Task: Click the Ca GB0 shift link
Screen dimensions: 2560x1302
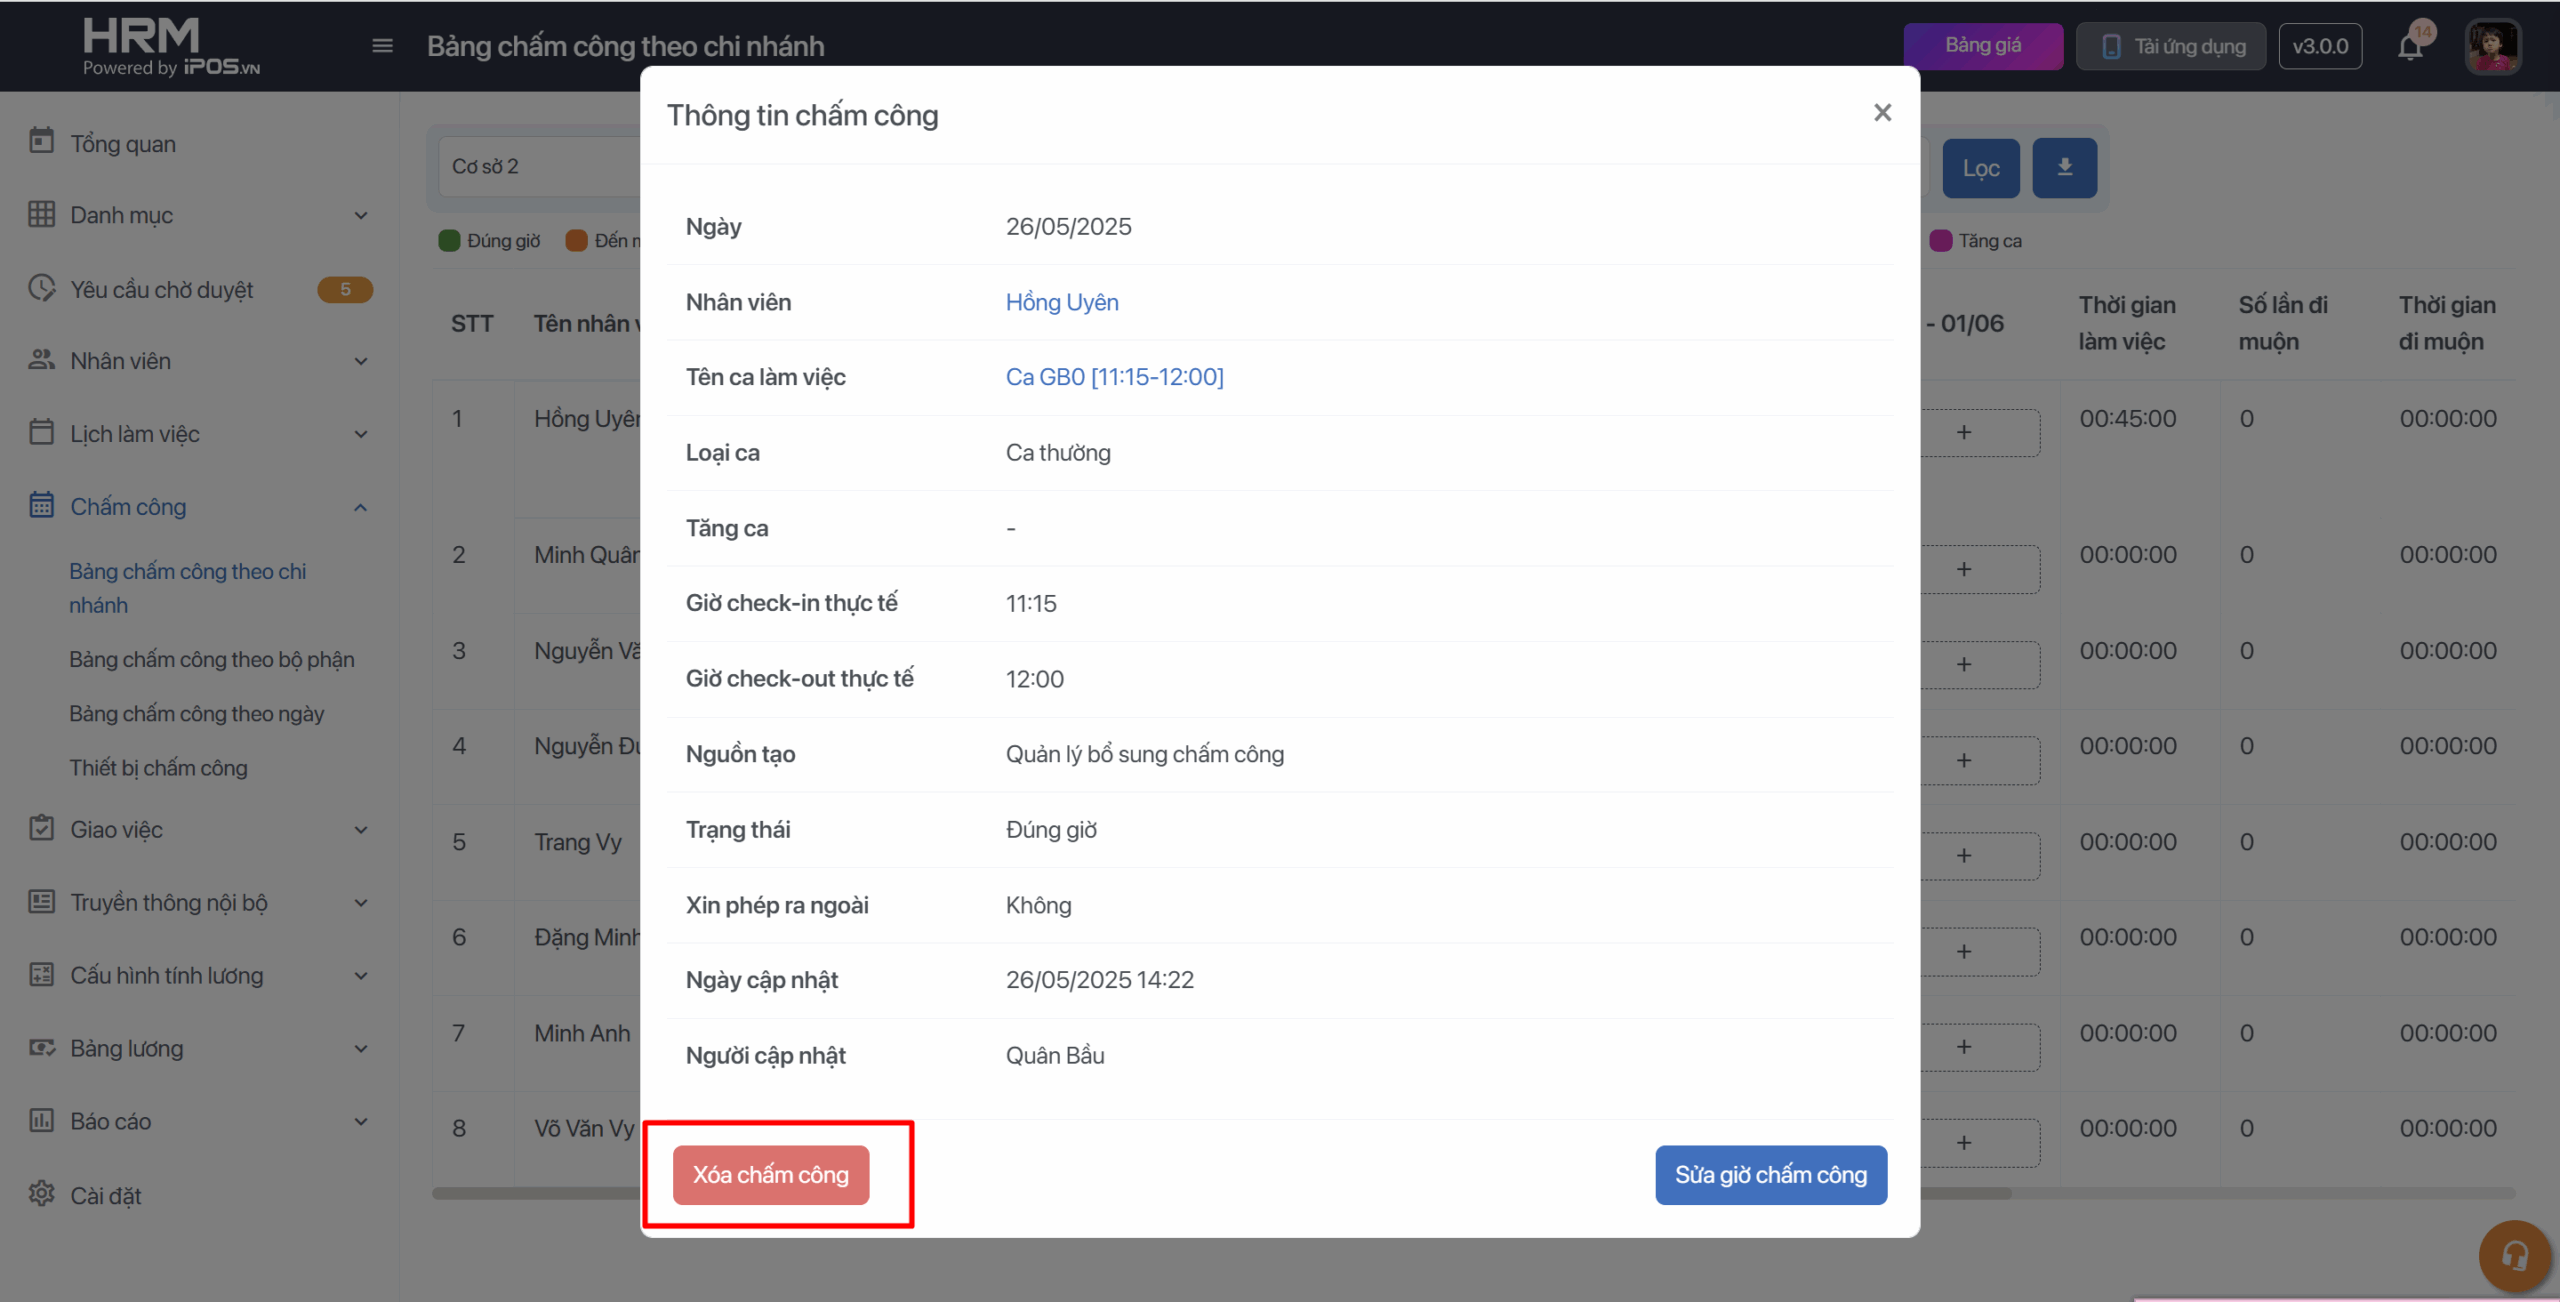Action: tap(1114, 377)
